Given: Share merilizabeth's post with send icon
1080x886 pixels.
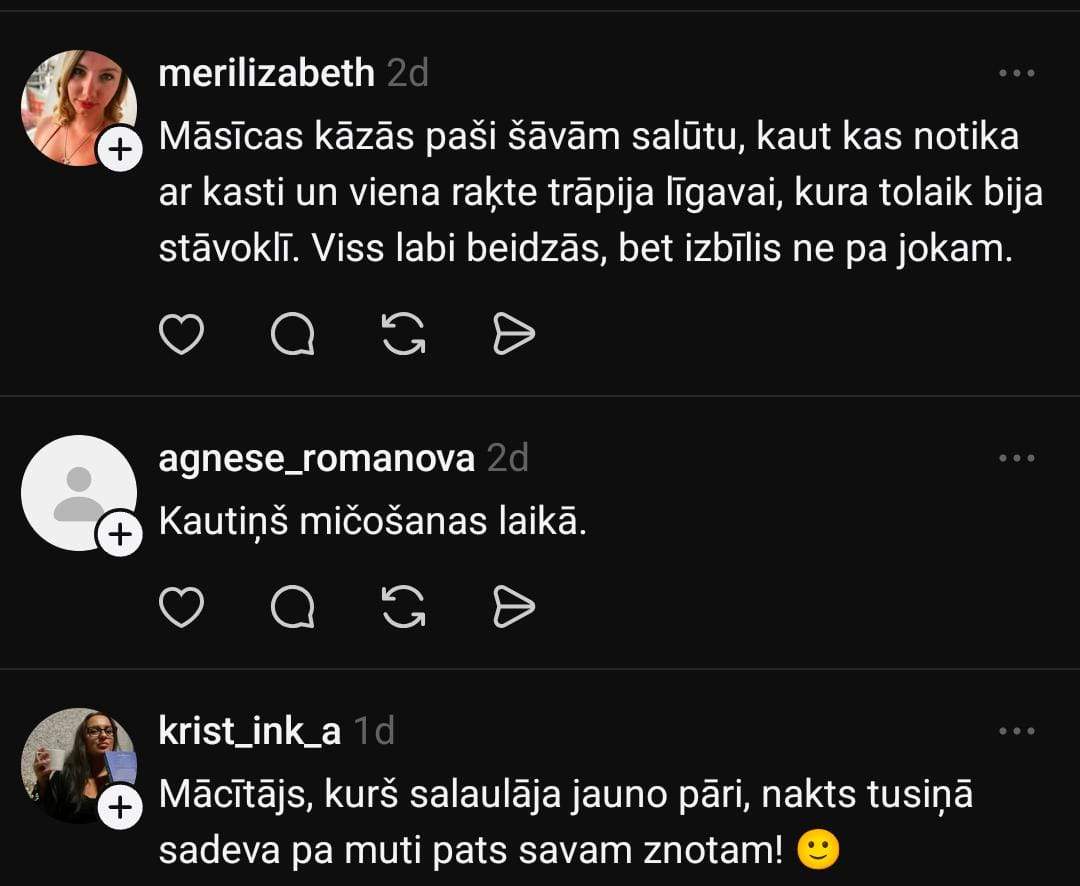Looking at the screenshot, I should 514,334.
